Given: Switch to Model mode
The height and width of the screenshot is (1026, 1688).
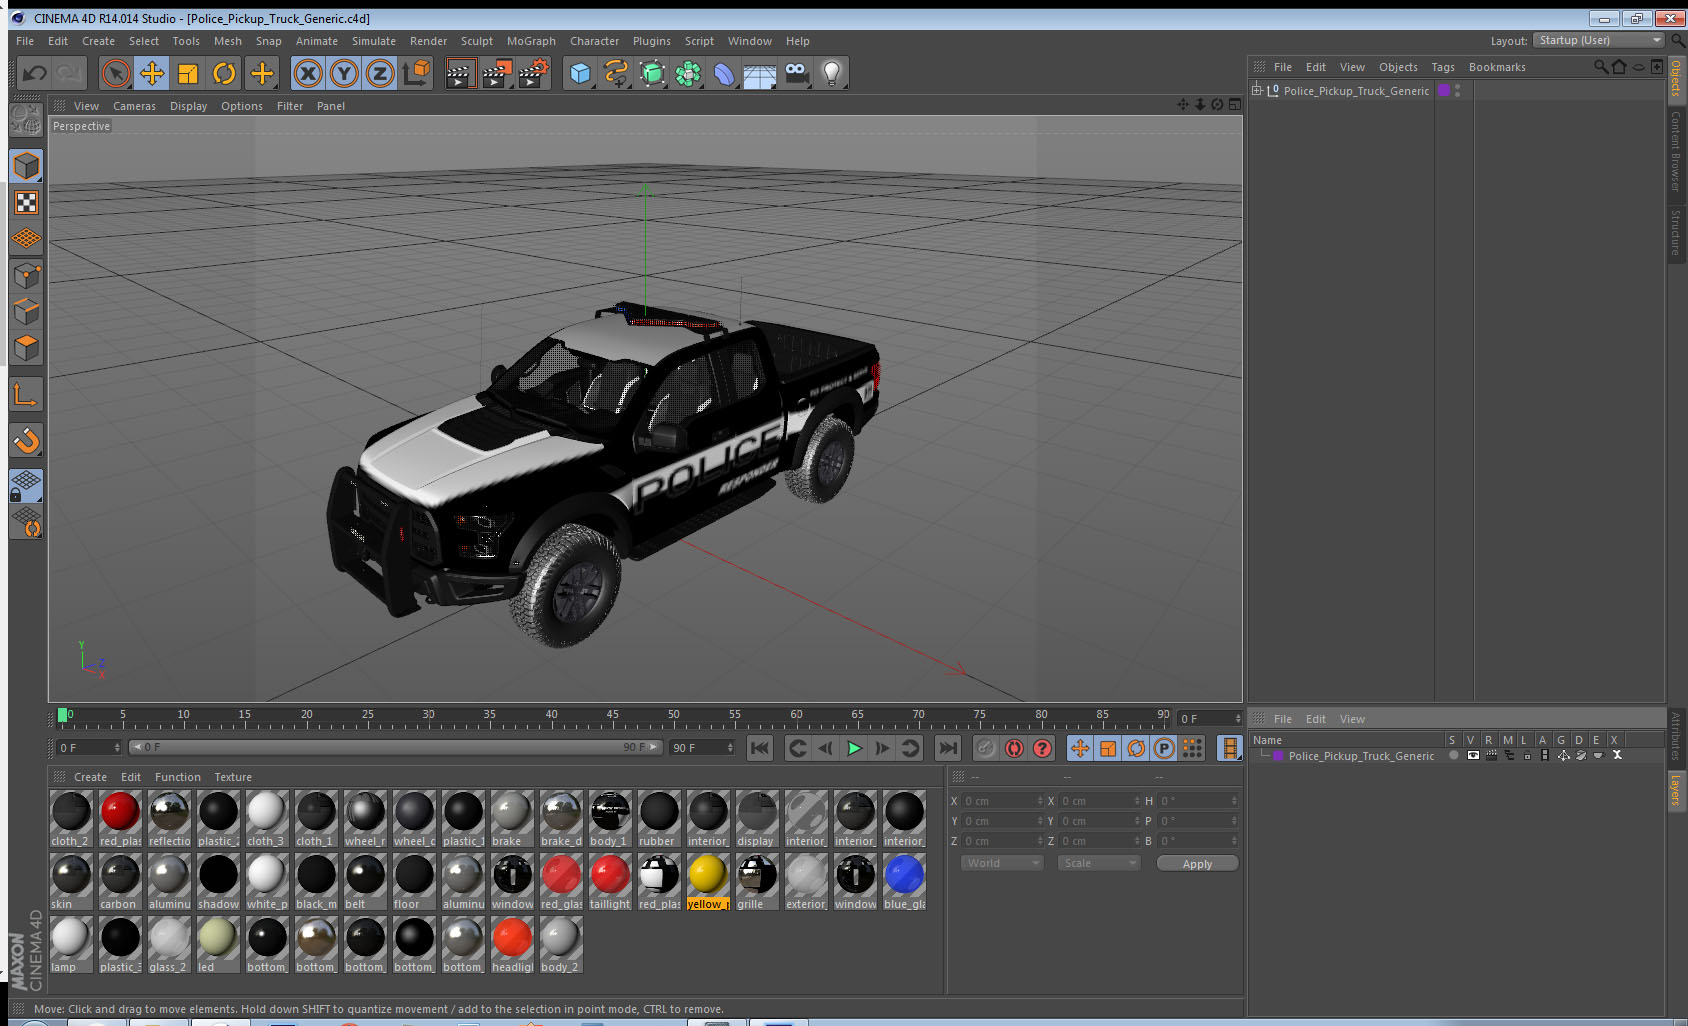Looking at the screenshot, I should [26, 166].
